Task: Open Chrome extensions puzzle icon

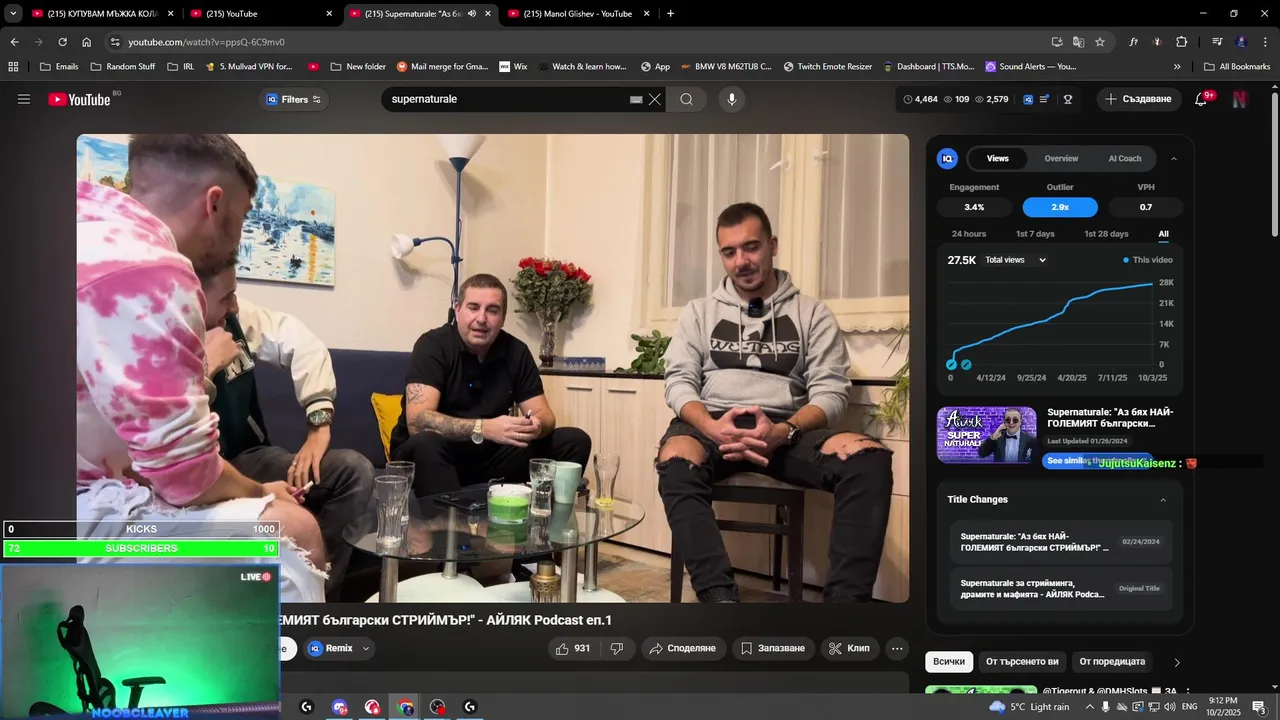Action: point(1181,42)
